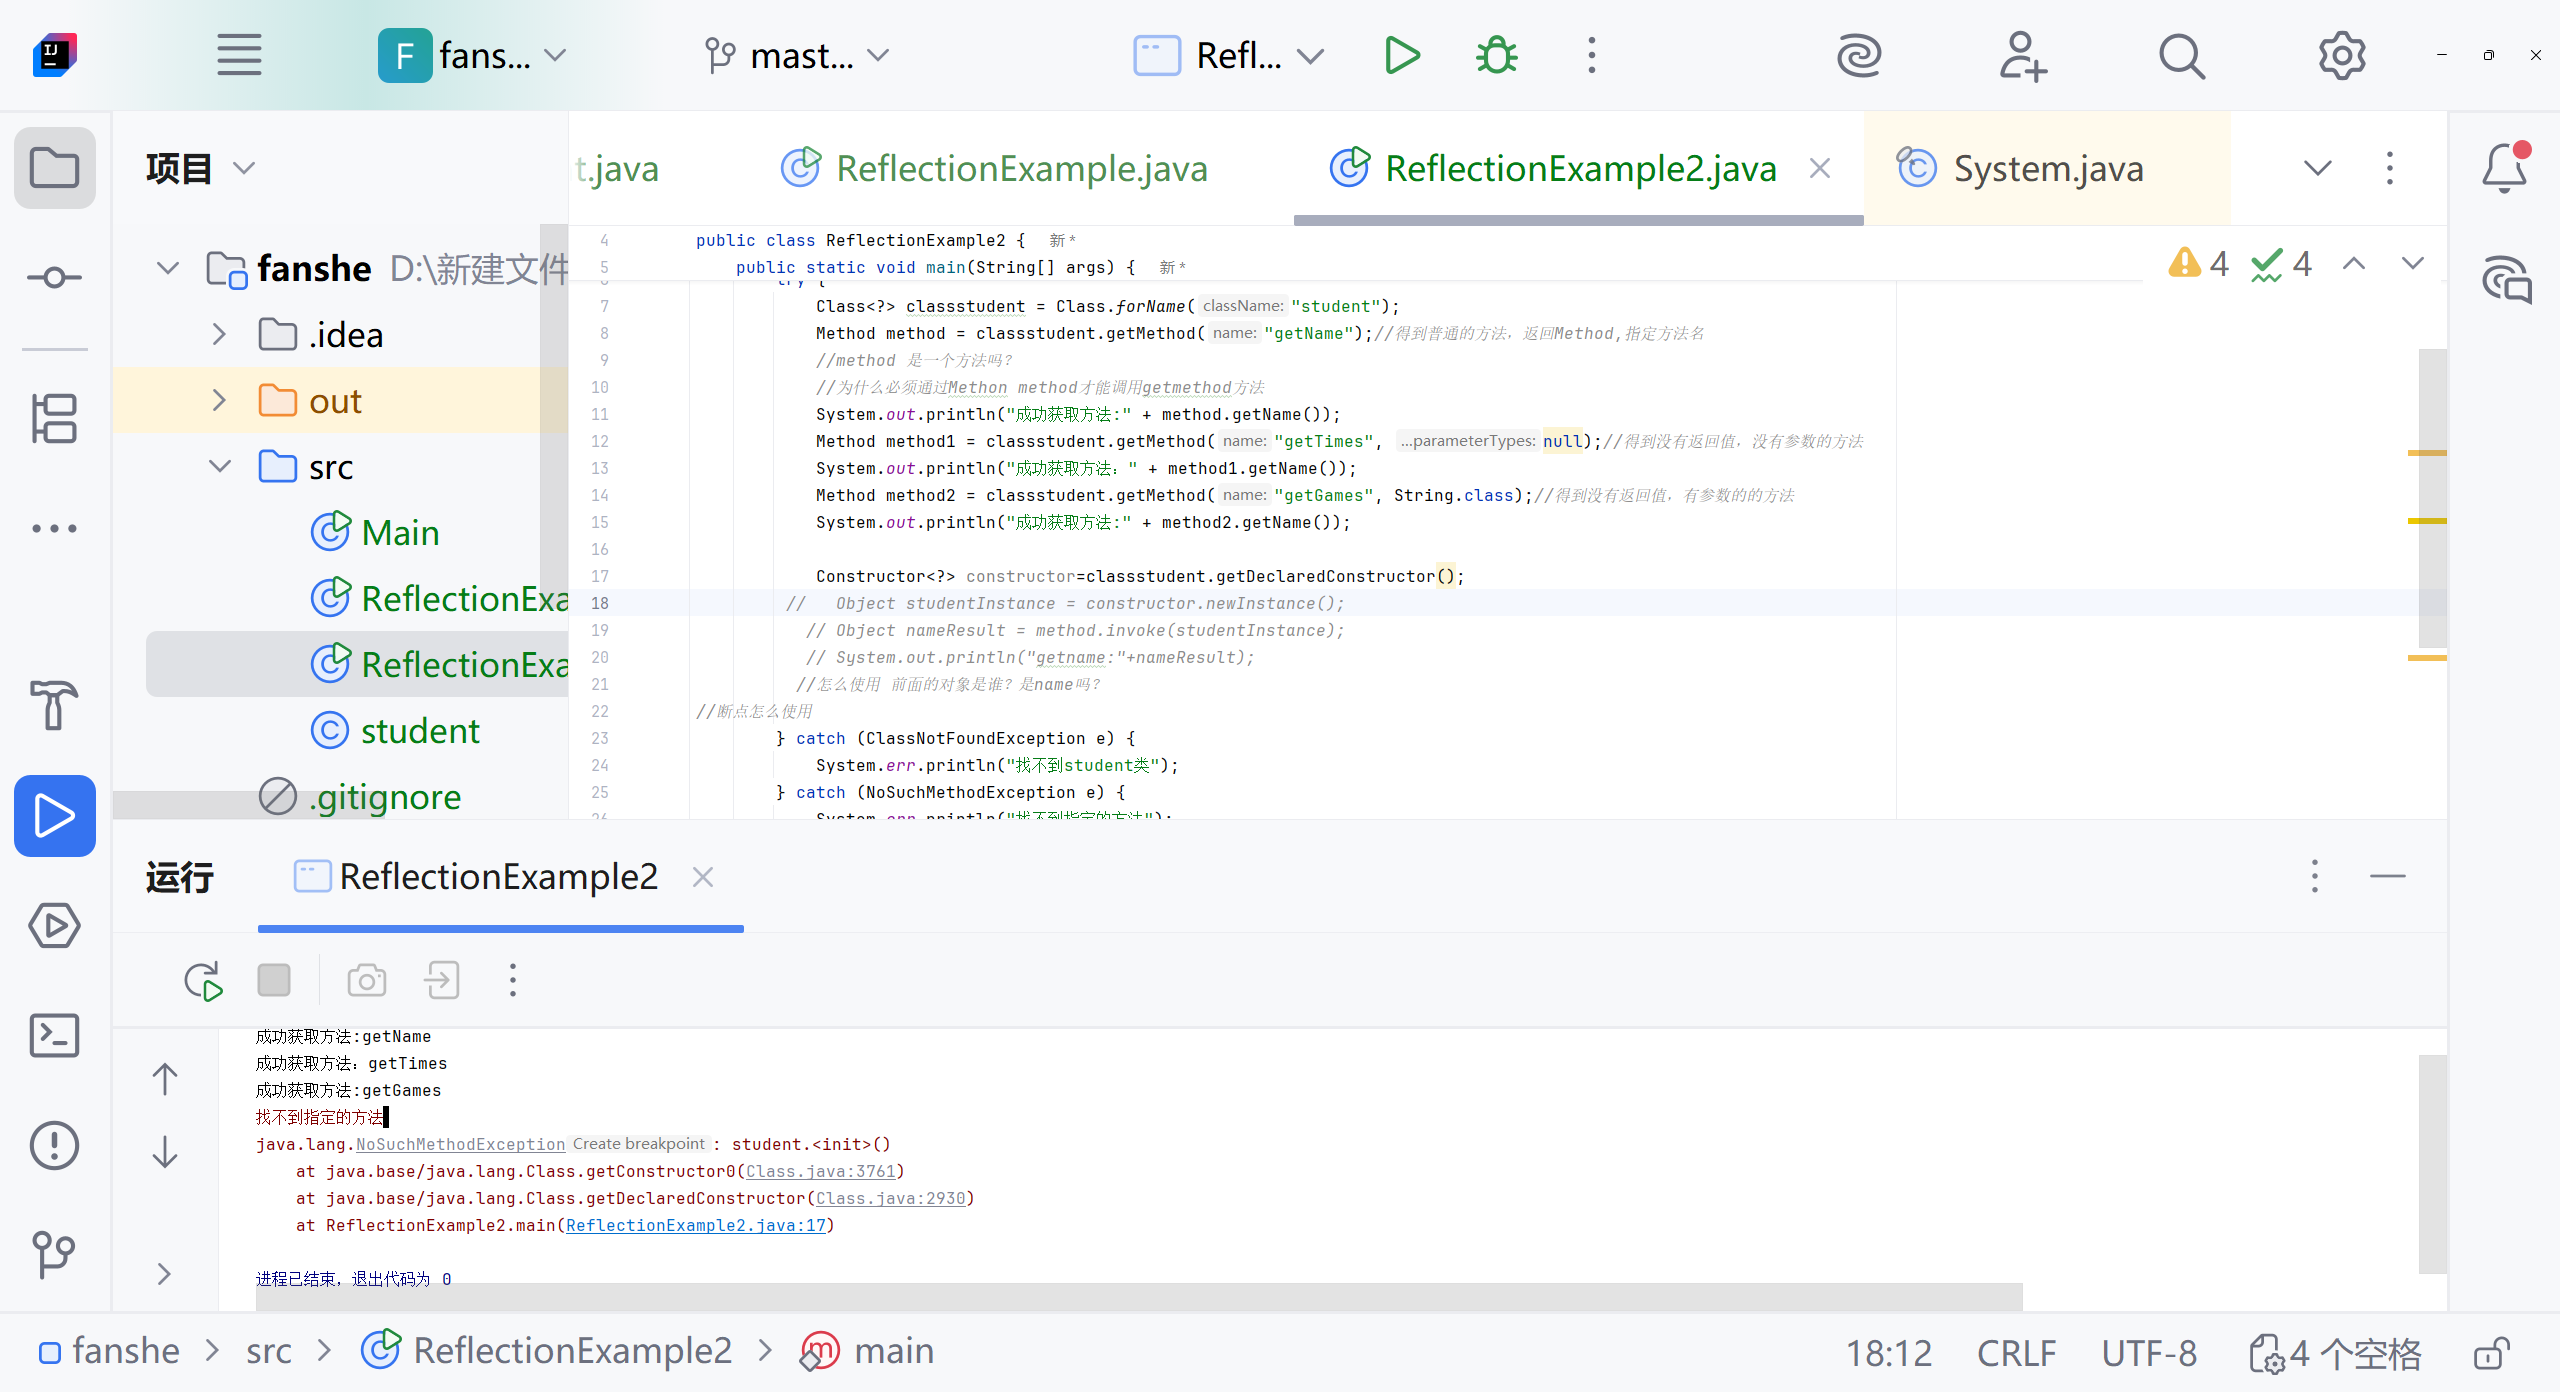The height and width of the screenshot is (1392, 2560).
Task: Open the Problems tool window icon
Action: [54, 1145]
